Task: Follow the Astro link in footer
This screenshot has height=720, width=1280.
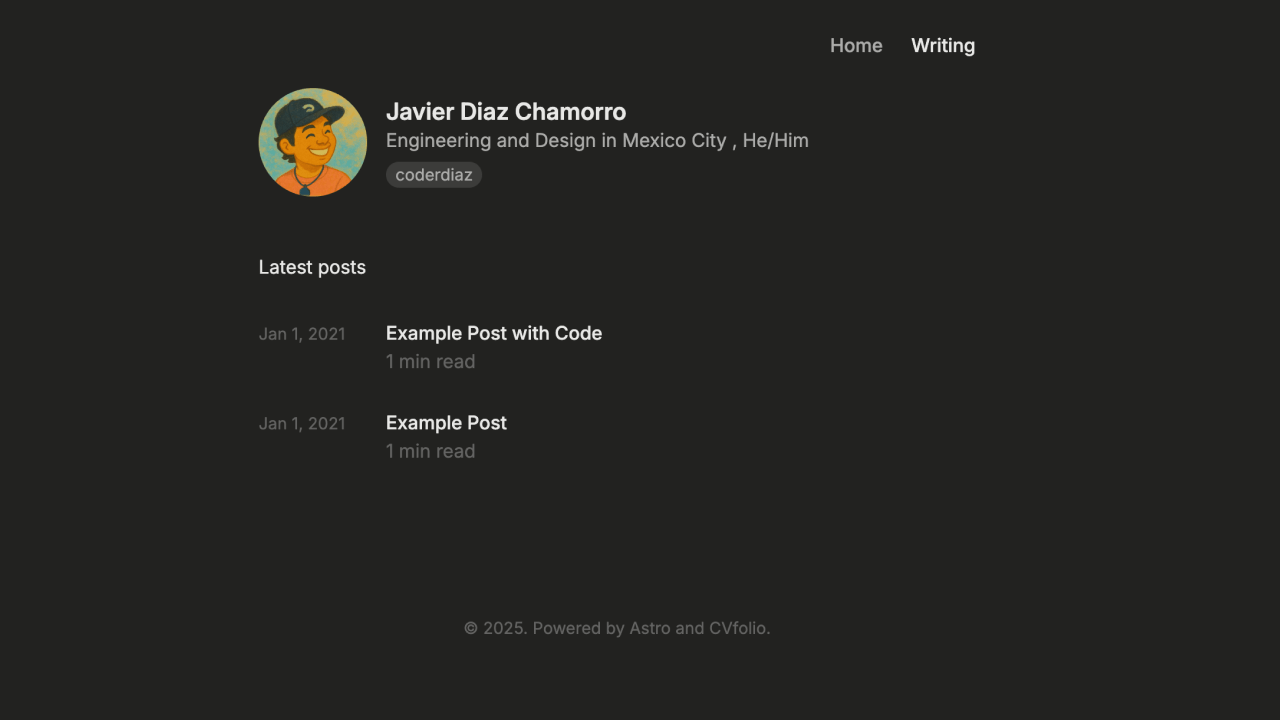Action: coord(649,628)
